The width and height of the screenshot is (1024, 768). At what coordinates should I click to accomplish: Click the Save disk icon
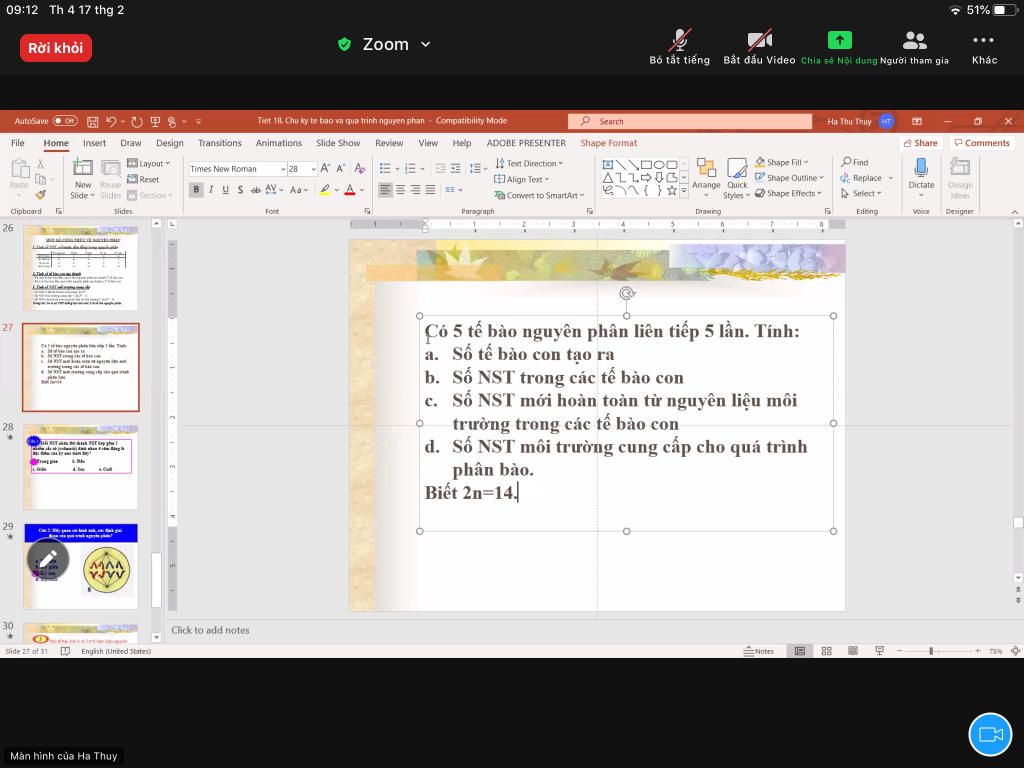(93, 121)
